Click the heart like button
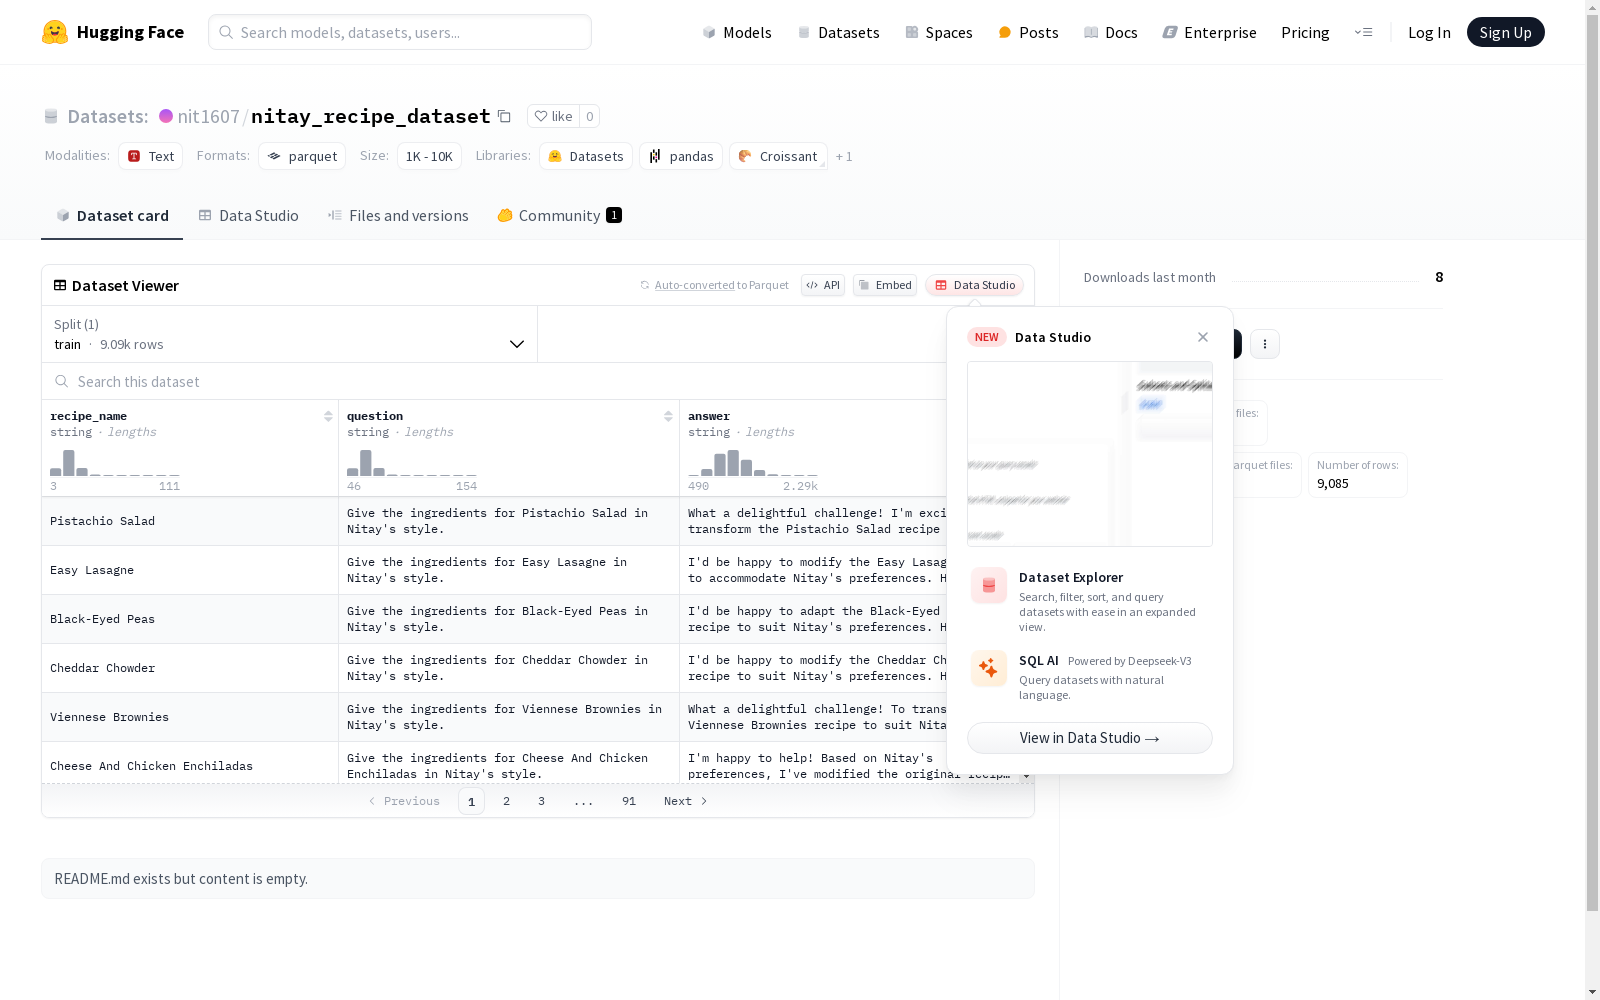 (553, 116)
